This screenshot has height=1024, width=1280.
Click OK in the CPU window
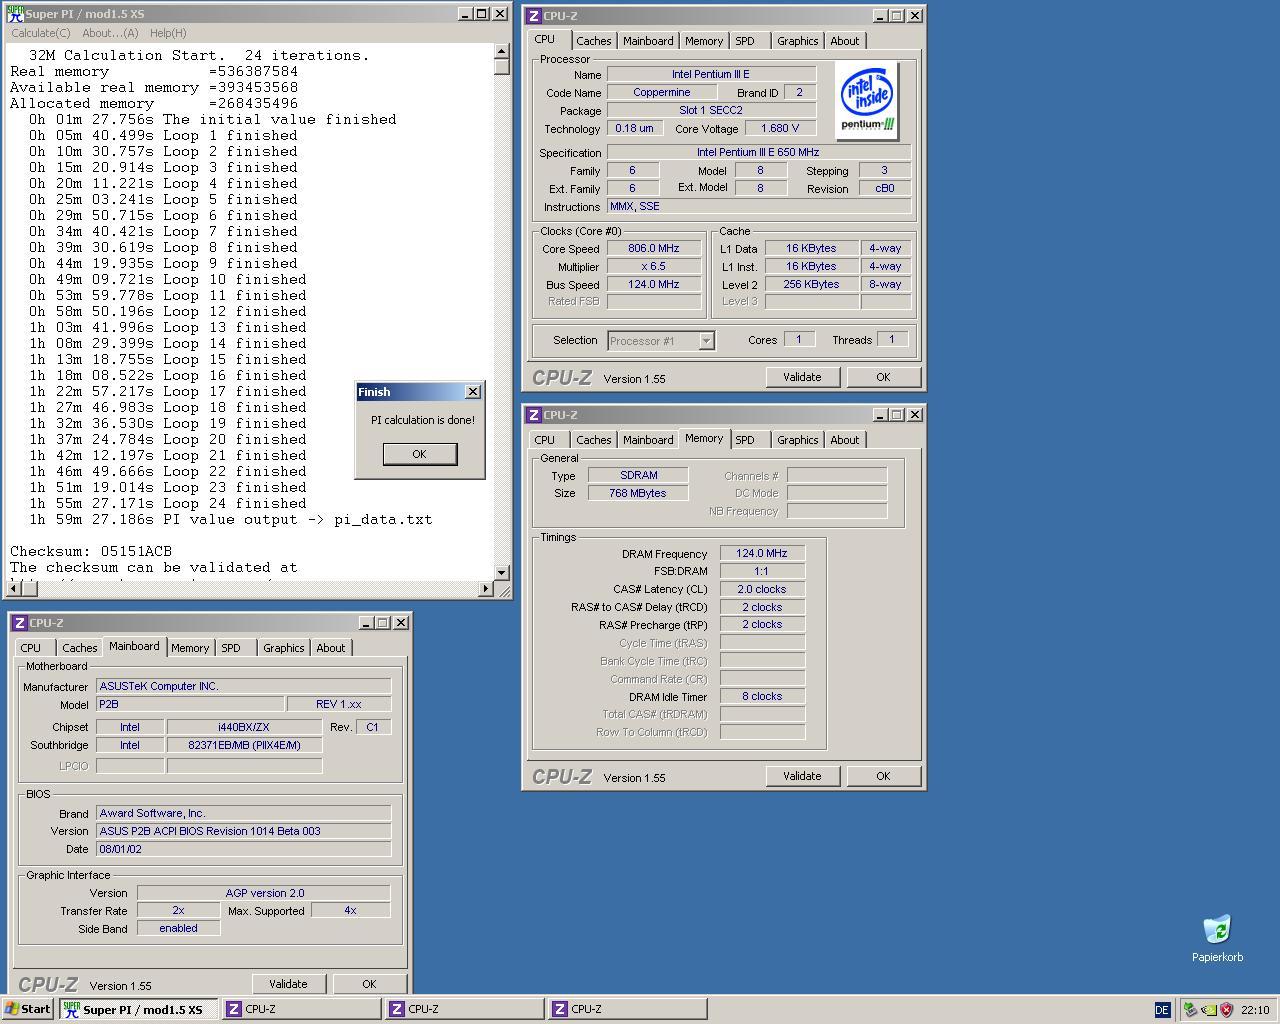[883, 377]
